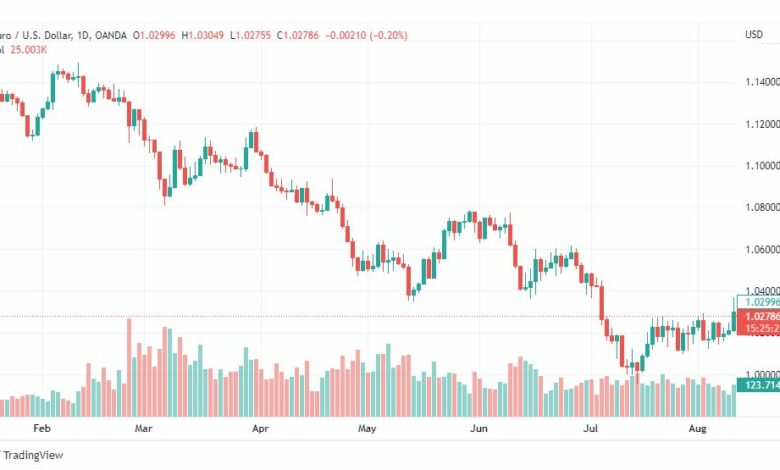This screenshot has width=780, height=470.
Task: Click the 1.08000 price axis label
Action: [x=762, y=207]
